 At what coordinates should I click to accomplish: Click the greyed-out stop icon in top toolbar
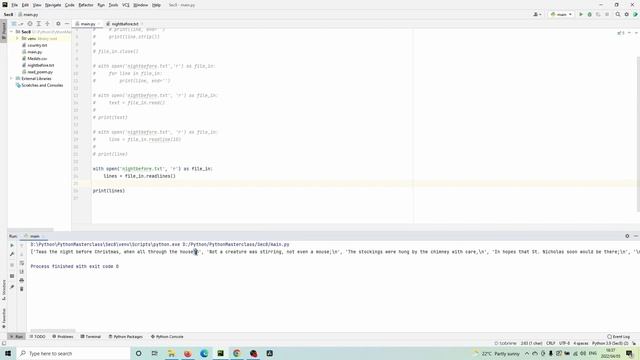tap(607, 14)
